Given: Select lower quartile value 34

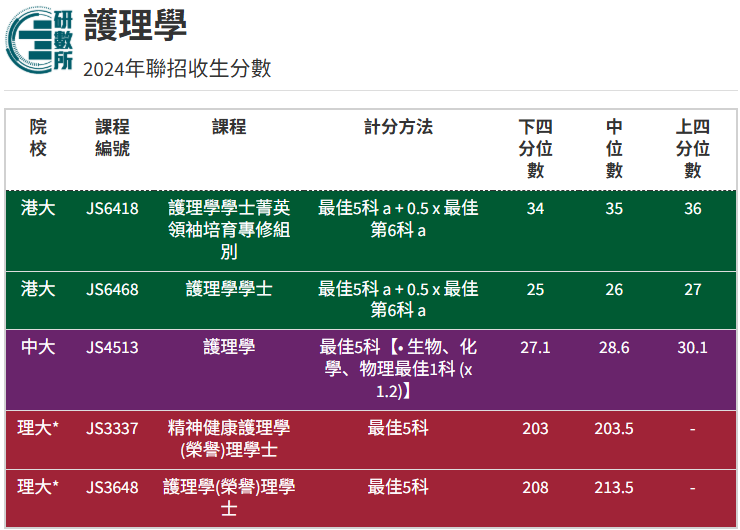Looking at the screenshot, I should 535,209.
